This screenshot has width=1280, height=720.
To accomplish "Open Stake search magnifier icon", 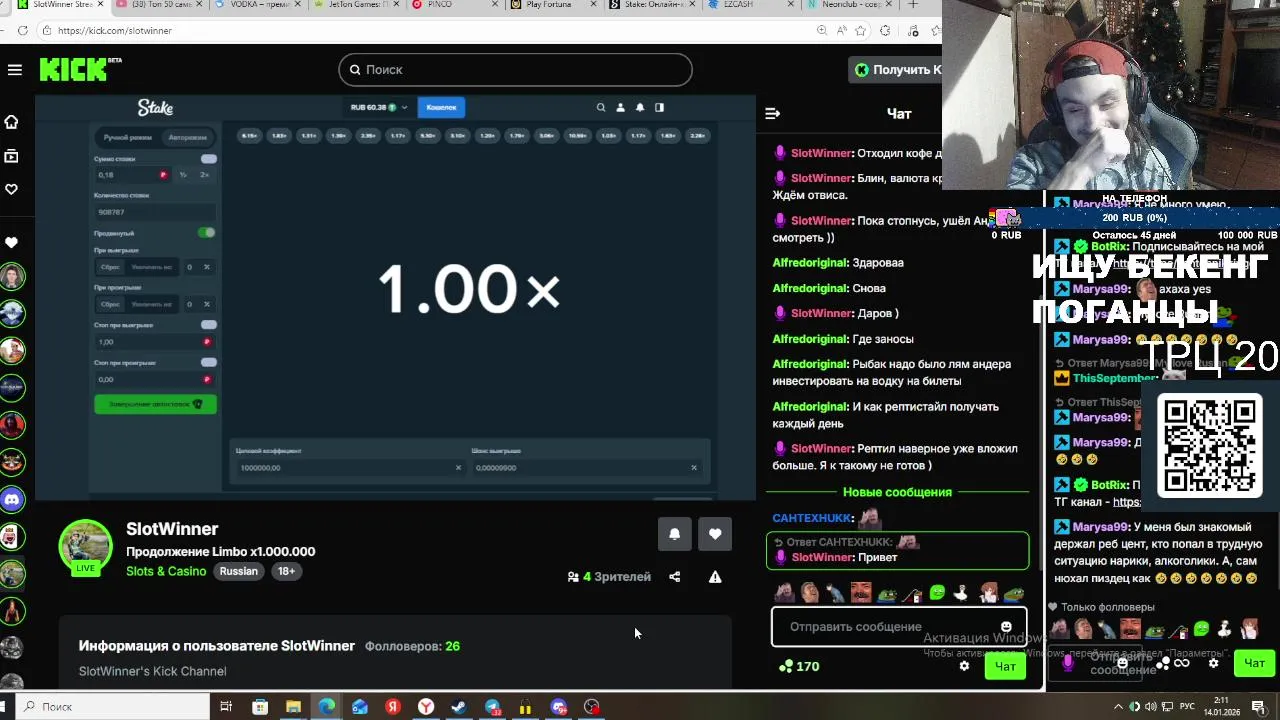I will pyautogui.click(x=601, y=107).
